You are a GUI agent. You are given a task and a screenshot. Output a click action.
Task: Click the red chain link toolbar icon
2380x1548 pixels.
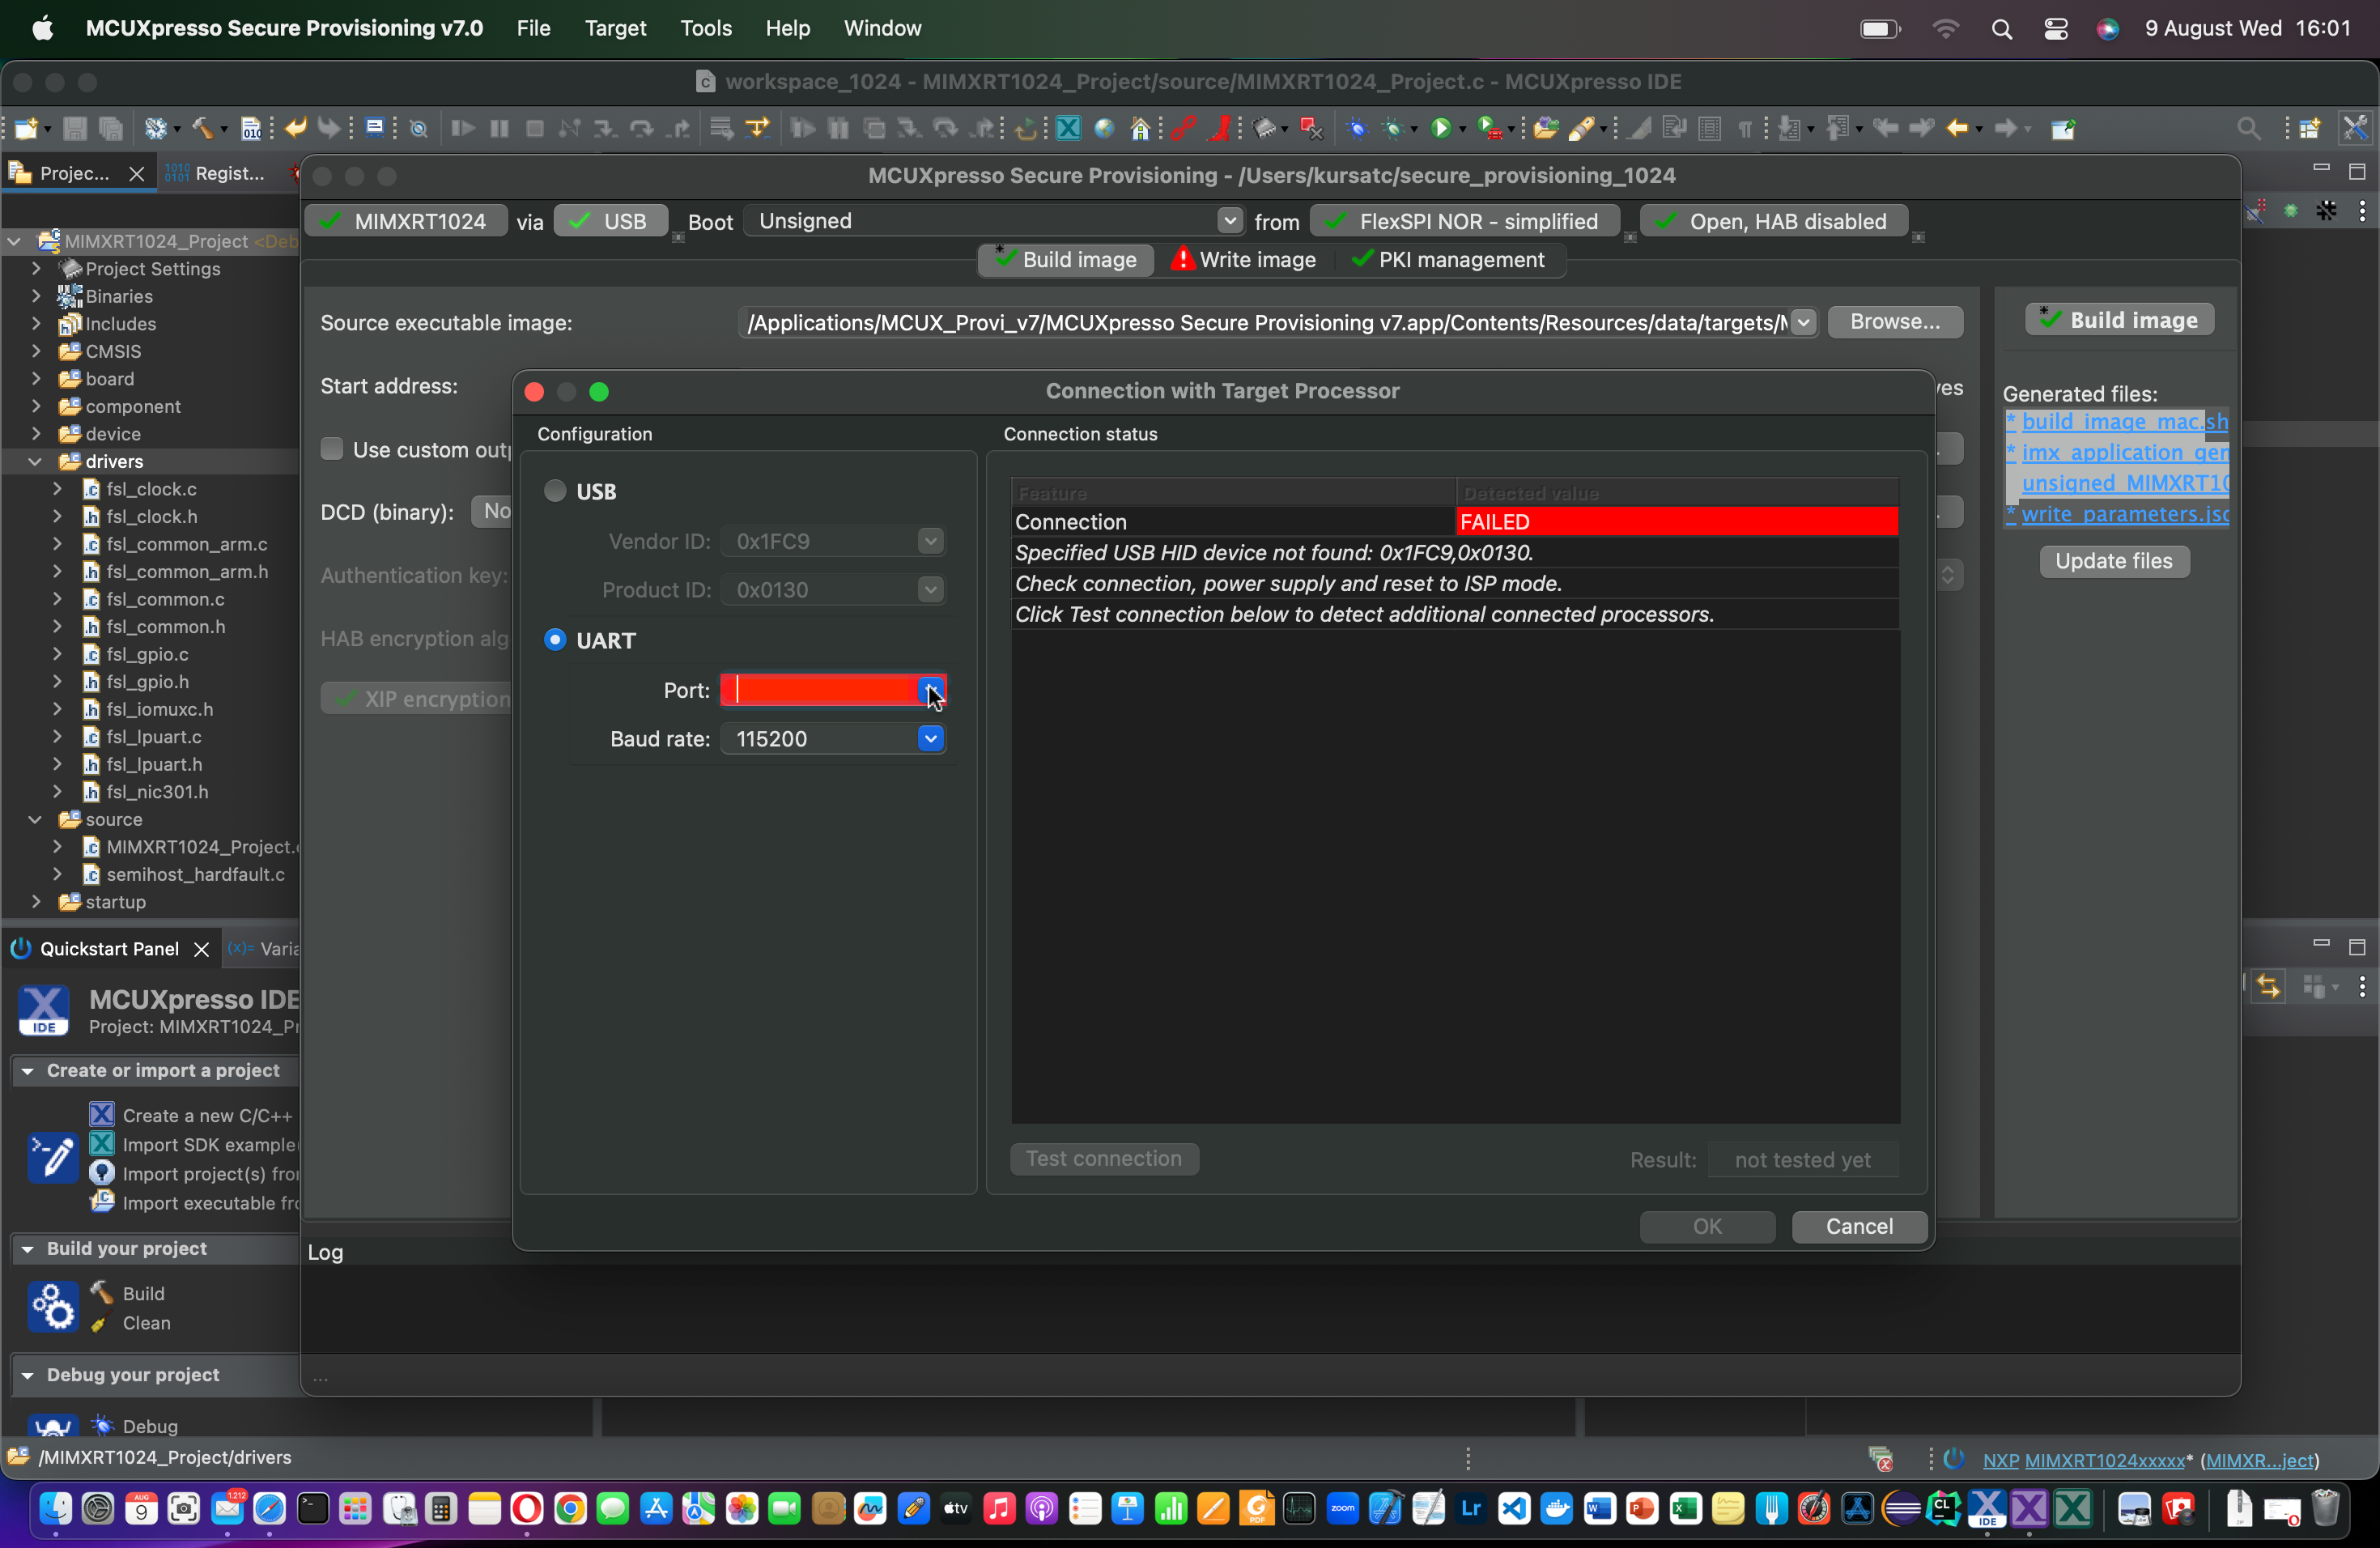pyautogui.click(x=1183, y=128)
